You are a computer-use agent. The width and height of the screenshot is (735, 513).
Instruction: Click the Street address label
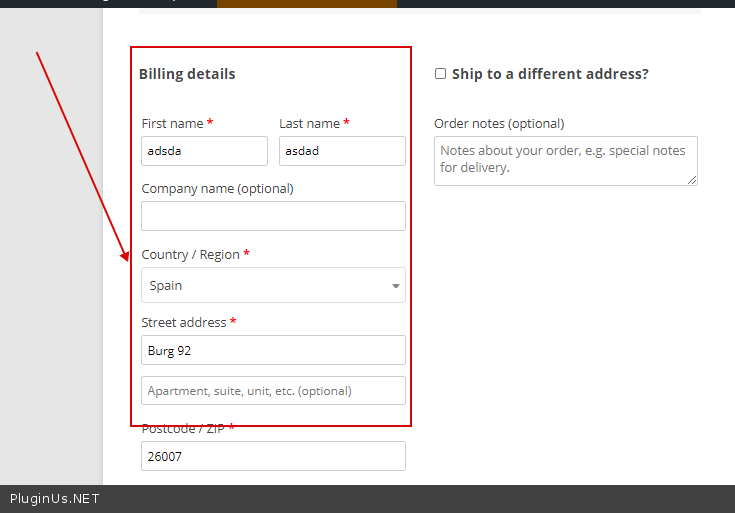[184, 322]
